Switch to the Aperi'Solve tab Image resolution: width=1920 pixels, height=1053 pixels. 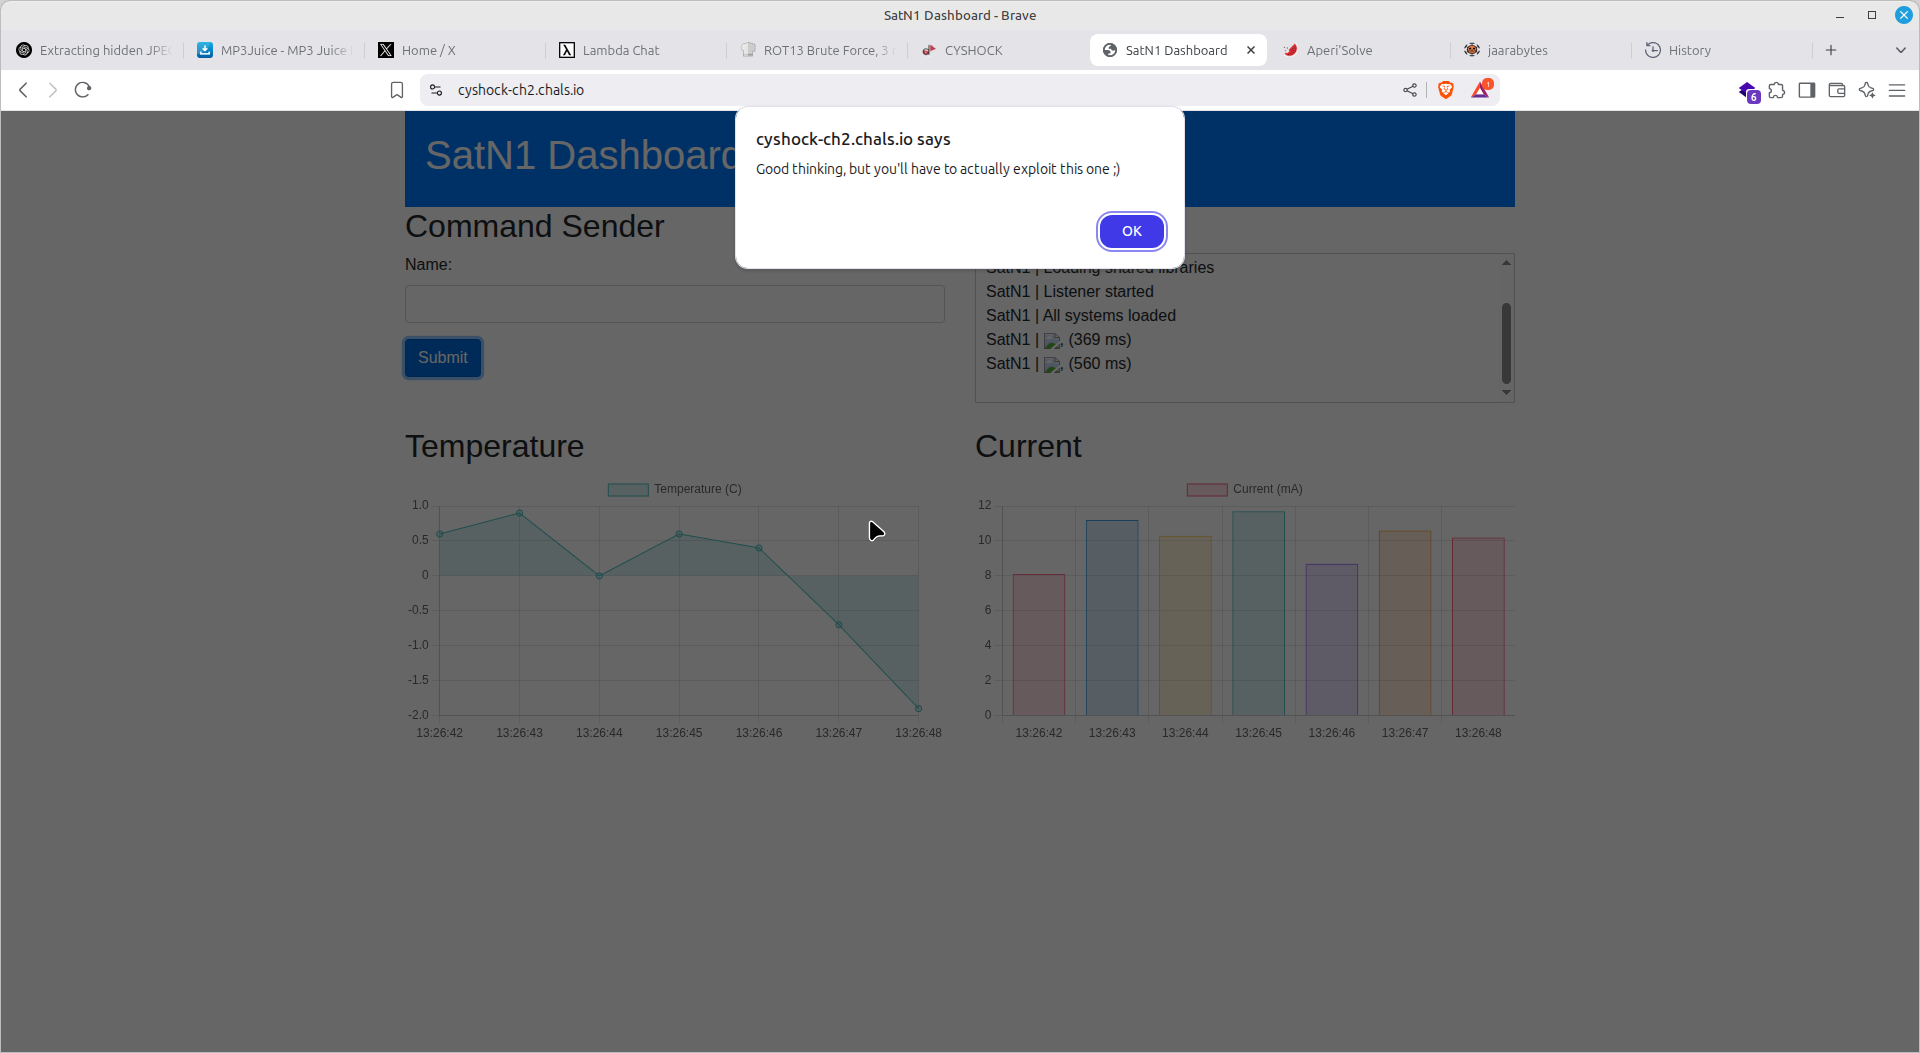(1338, 50)
